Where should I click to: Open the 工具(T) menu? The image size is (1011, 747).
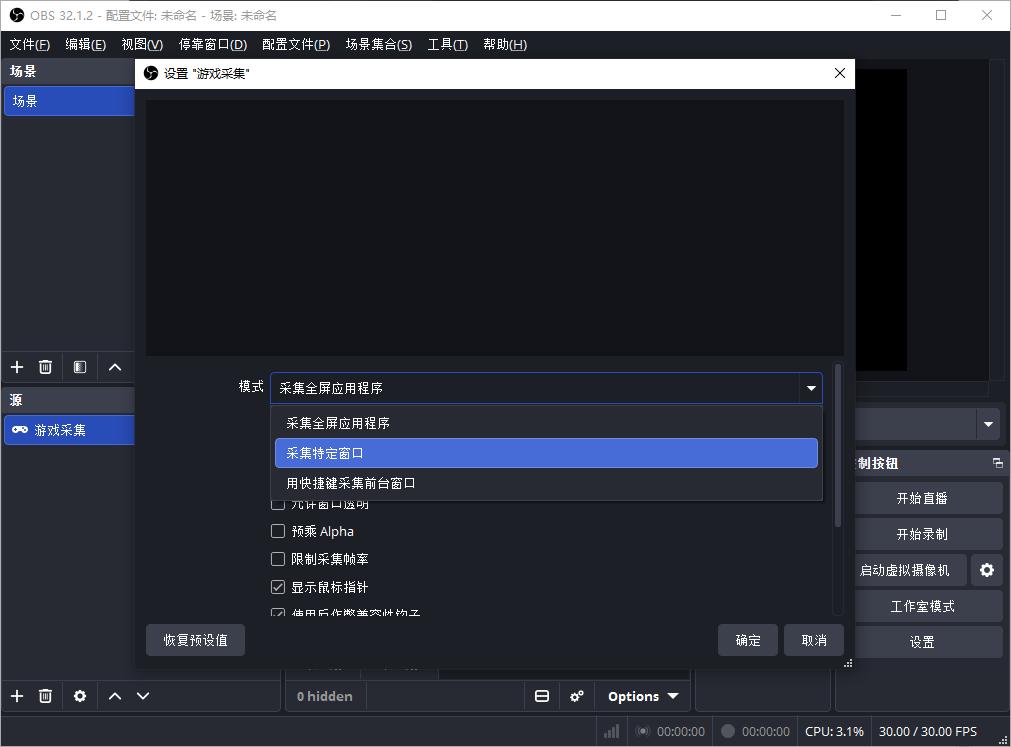[x=447, y=44]
